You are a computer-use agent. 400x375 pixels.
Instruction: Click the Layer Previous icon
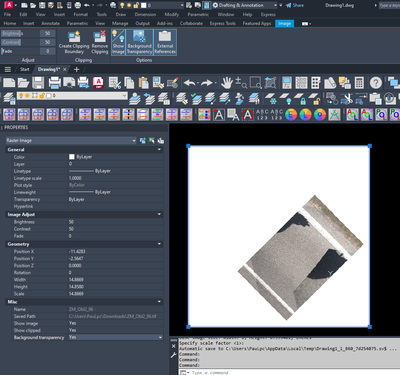pos(149,98)
